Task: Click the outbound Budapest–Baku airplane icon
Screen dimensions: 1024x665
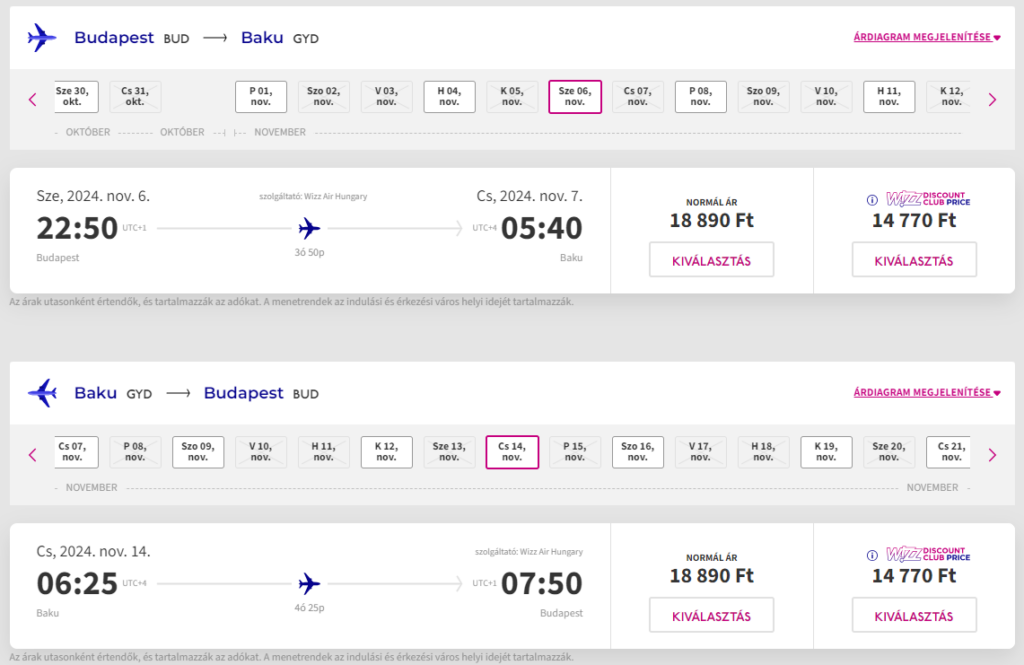Action: 42,38
